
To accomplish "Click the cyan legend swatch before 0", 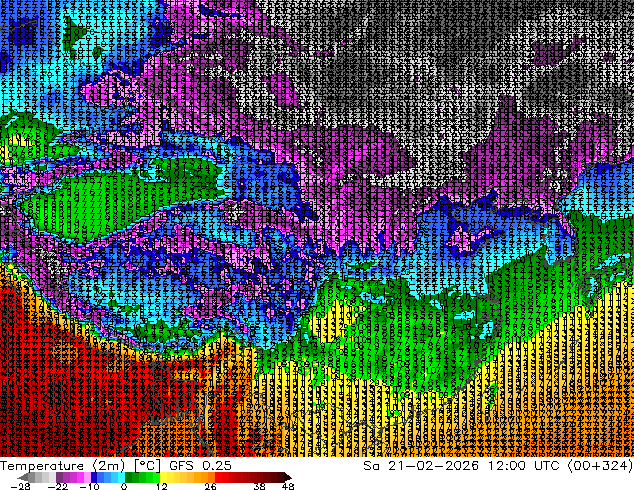I will click(x=121, y=477).
